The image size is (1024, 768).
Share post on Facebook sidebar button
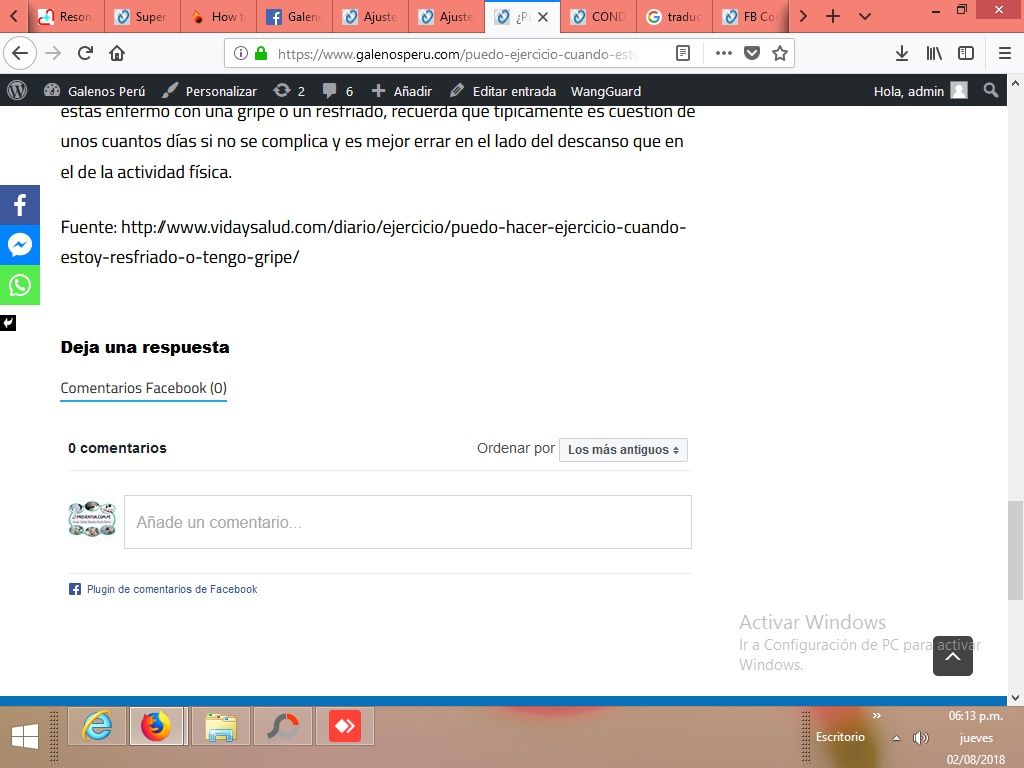(x=20, y=205)
